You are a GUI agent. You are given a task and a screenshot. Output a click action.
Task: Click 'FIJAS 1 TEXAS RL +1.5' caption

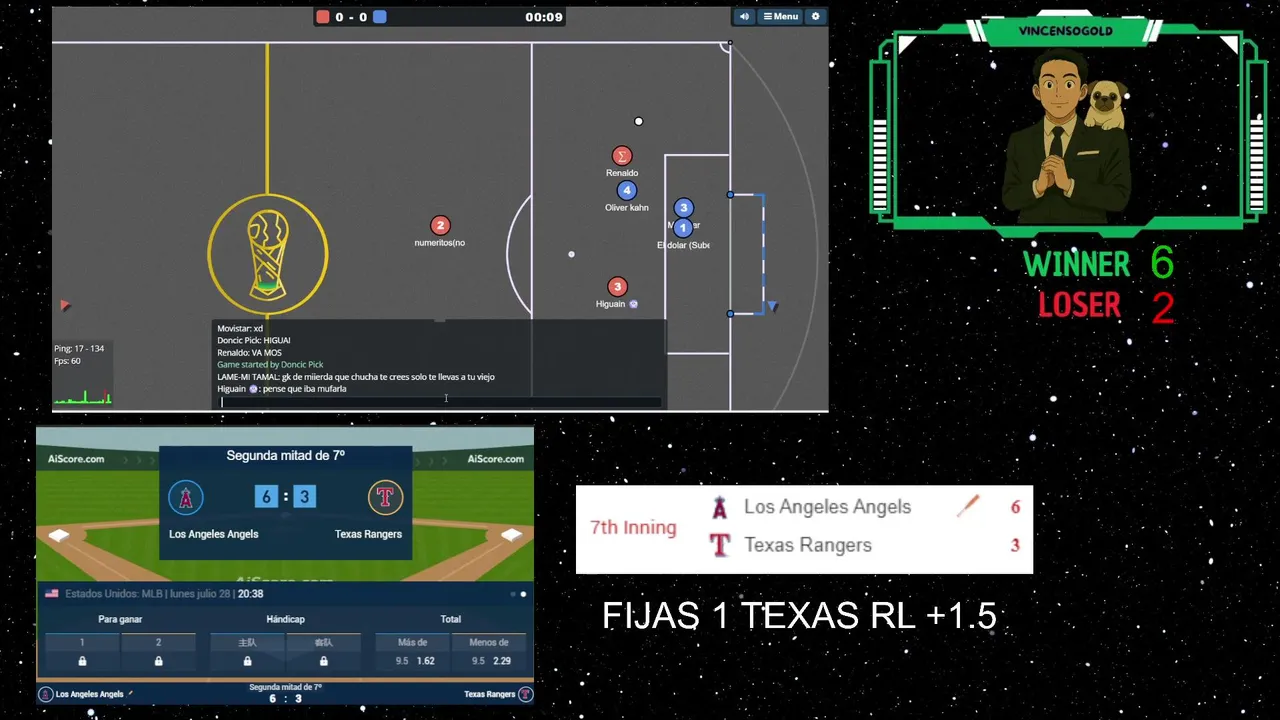click(799, 616)
